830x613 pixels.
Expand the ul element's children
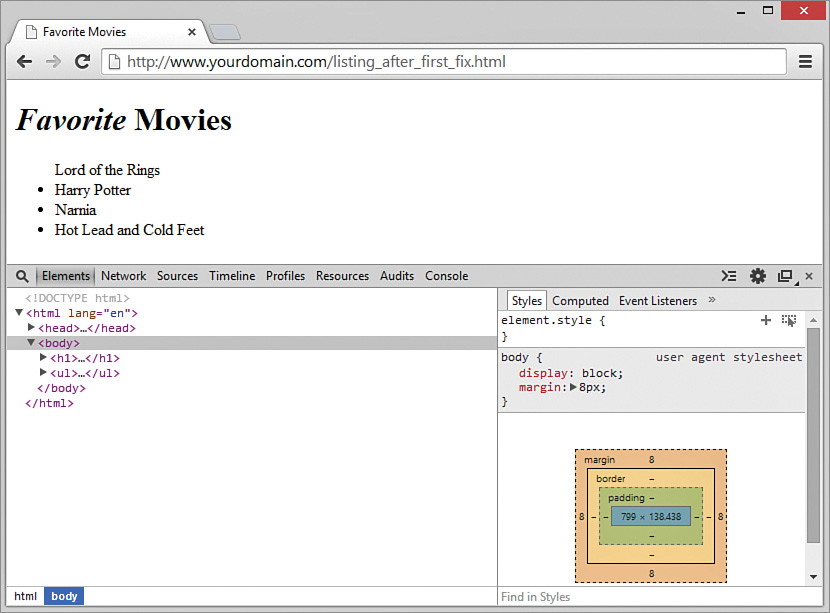[x=41, y=372]
